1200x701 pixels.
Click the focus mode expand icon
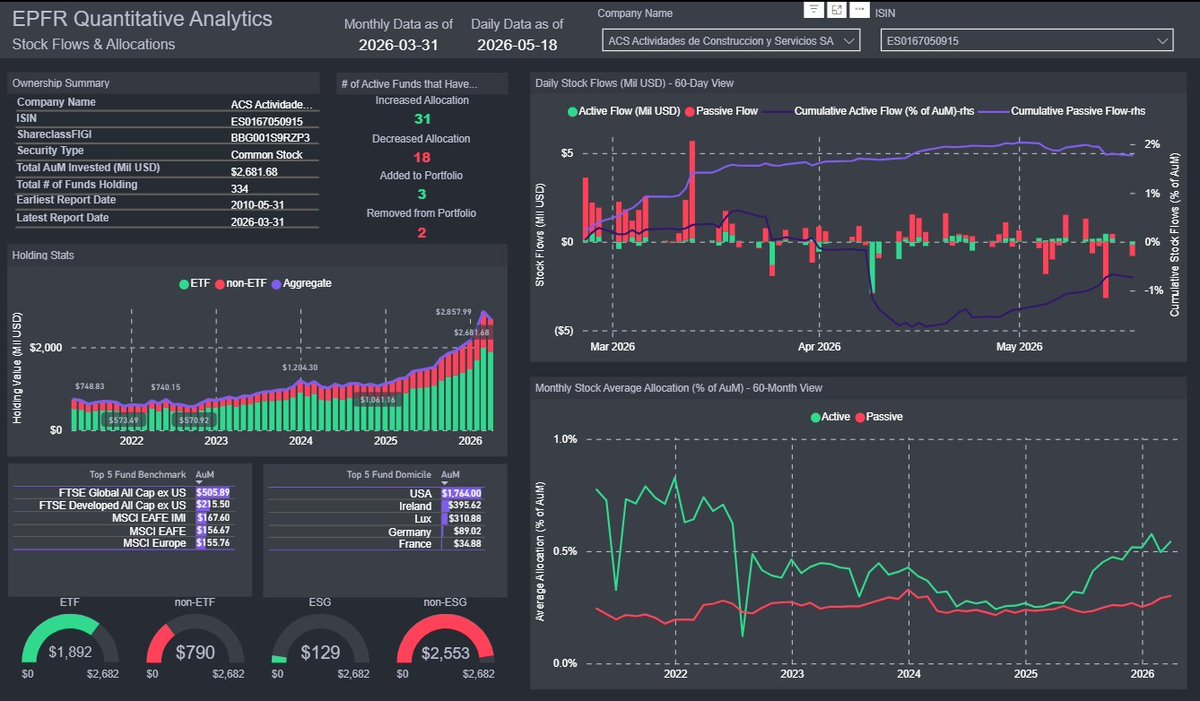point(836,9)
